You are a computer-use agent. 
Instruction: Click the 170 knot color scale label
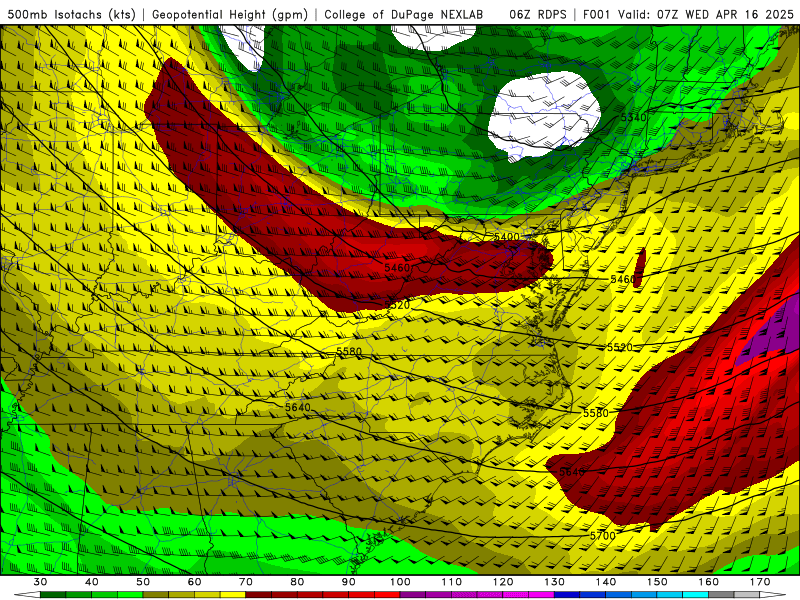click(x=760, y=582)
